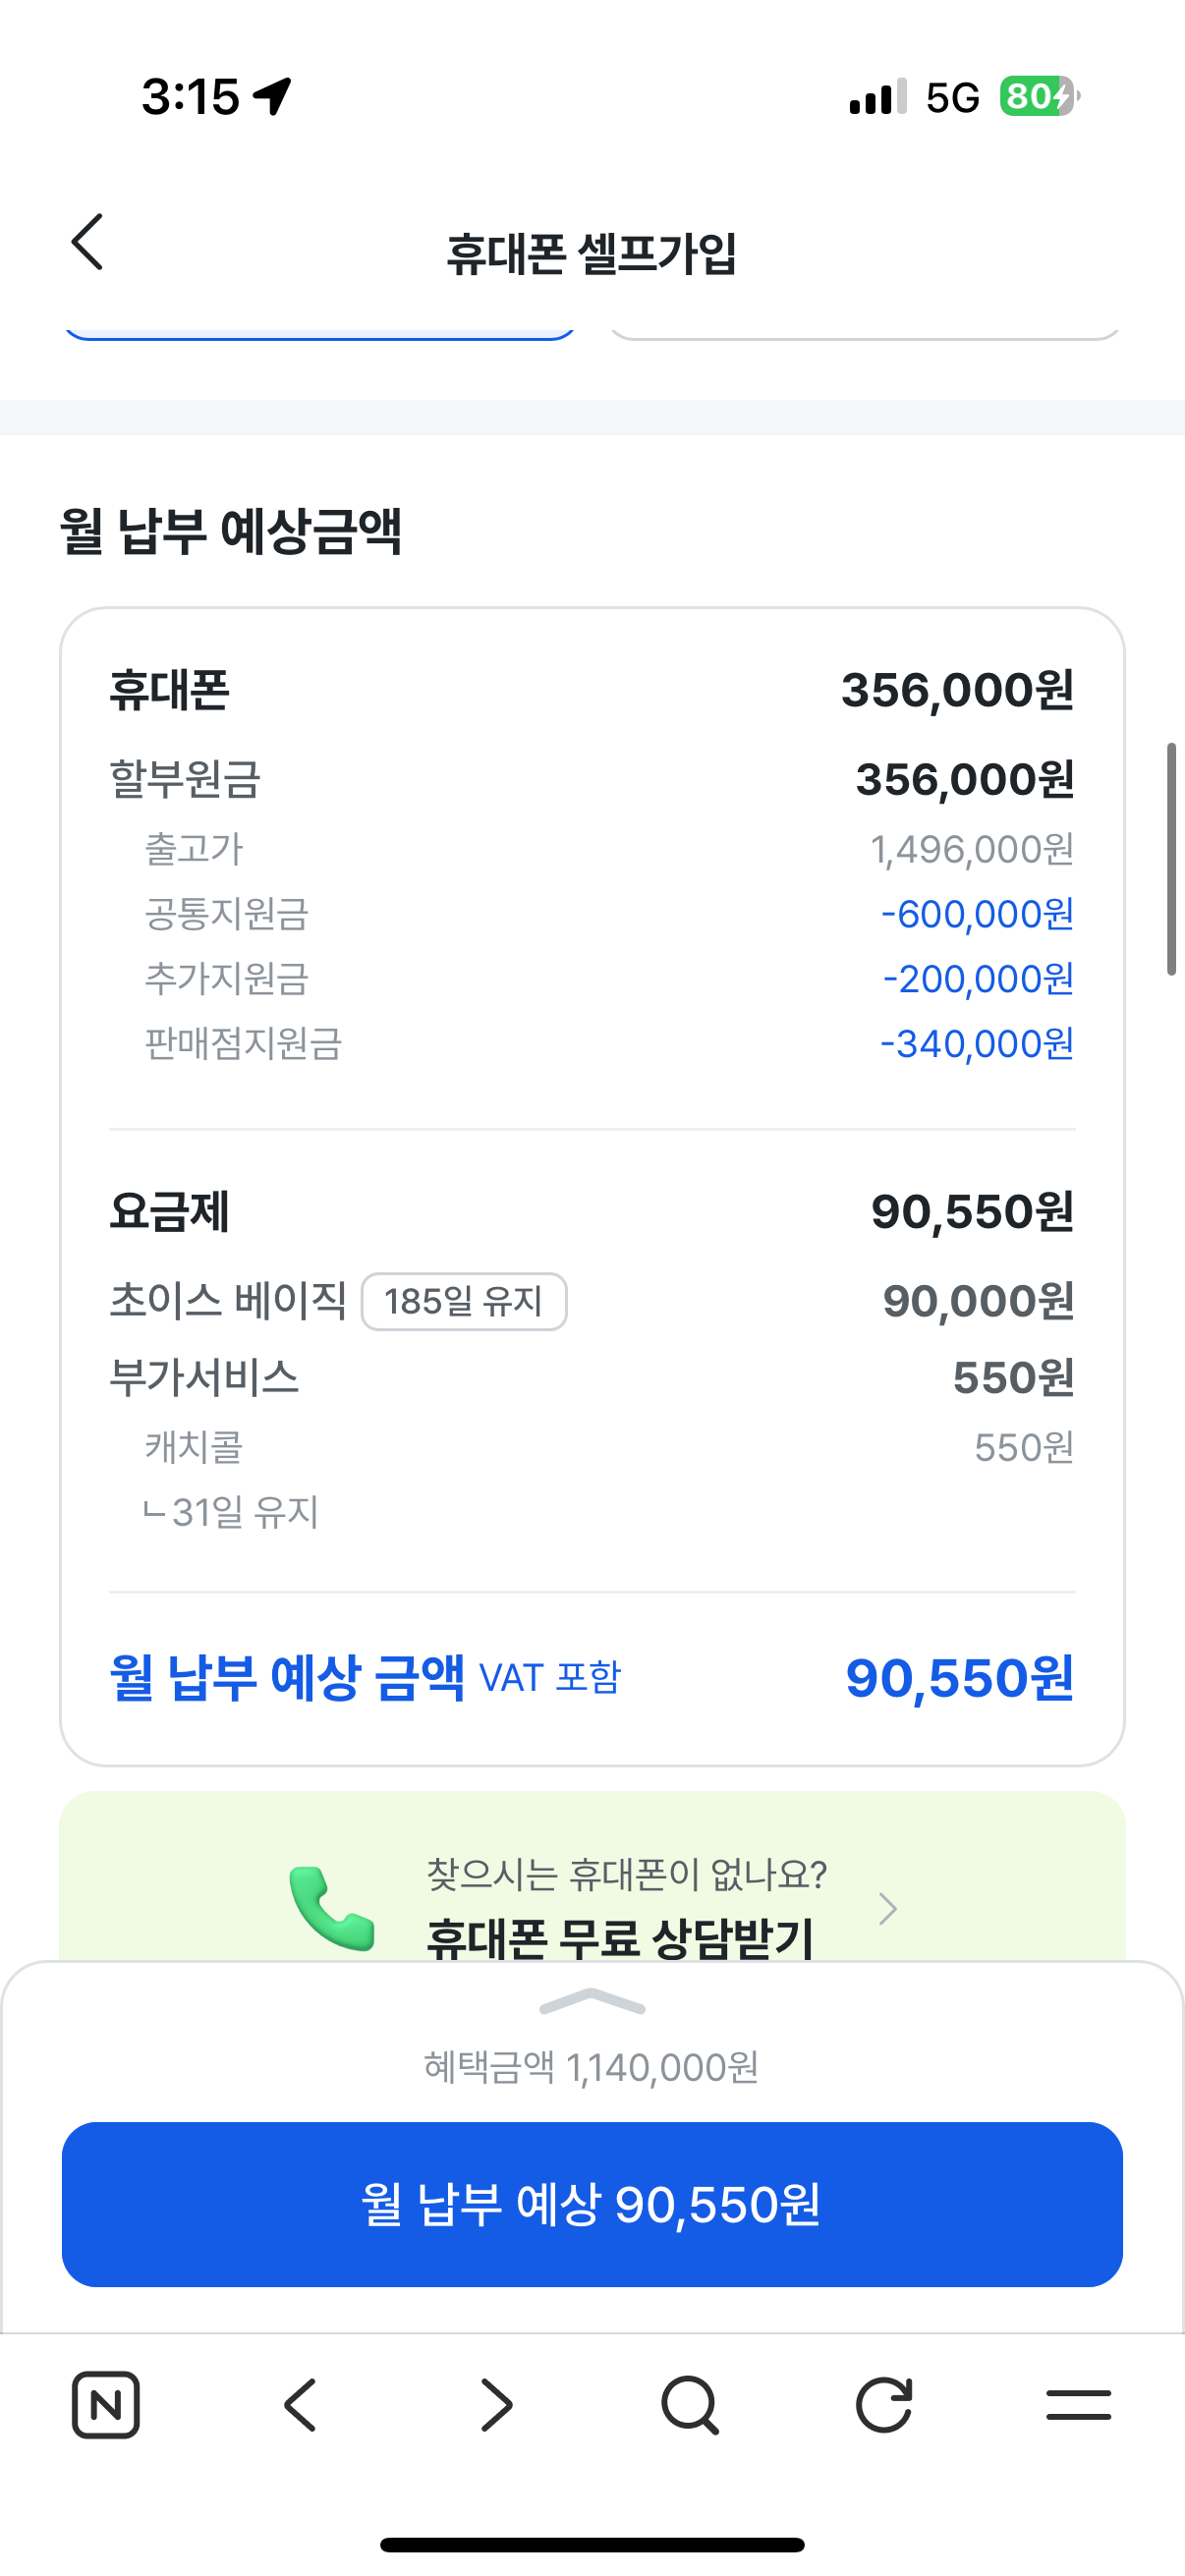Tap the 초이스 베이직 plan name
The height and width of the screenshot is (2576, 1185).
tap(228, 1301)
